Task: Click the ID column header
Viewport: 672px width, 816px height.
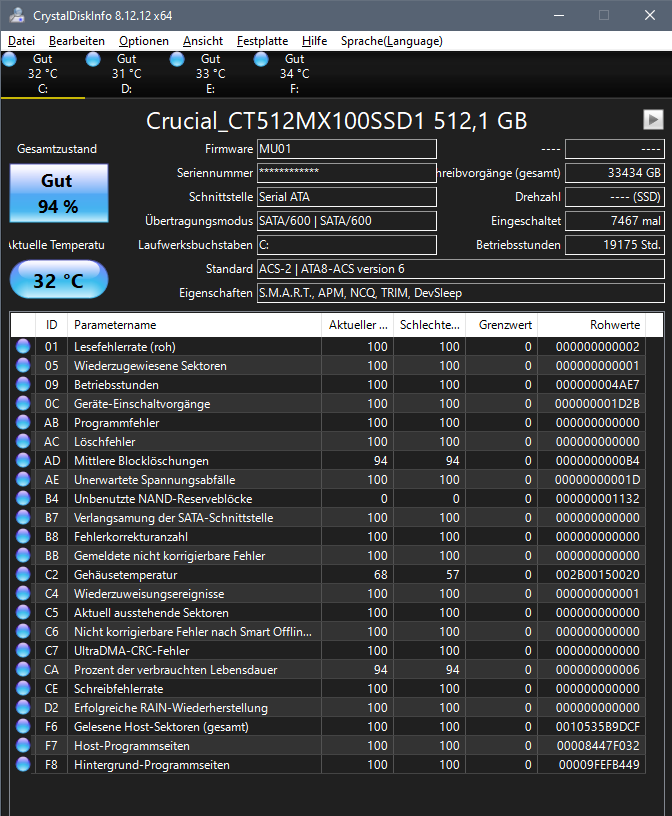Action: 52,325
